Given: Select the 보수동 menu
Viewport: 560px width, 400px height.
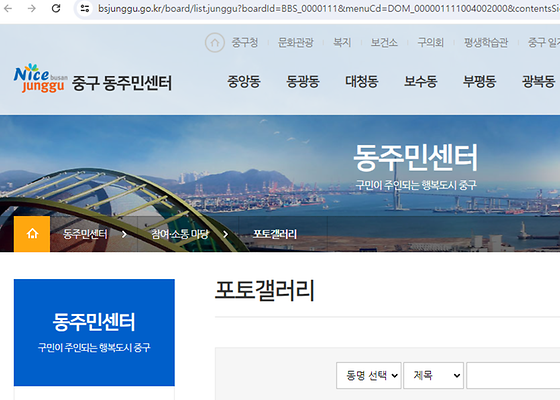Looking at the screenshot, I should [x=421, y=81].
